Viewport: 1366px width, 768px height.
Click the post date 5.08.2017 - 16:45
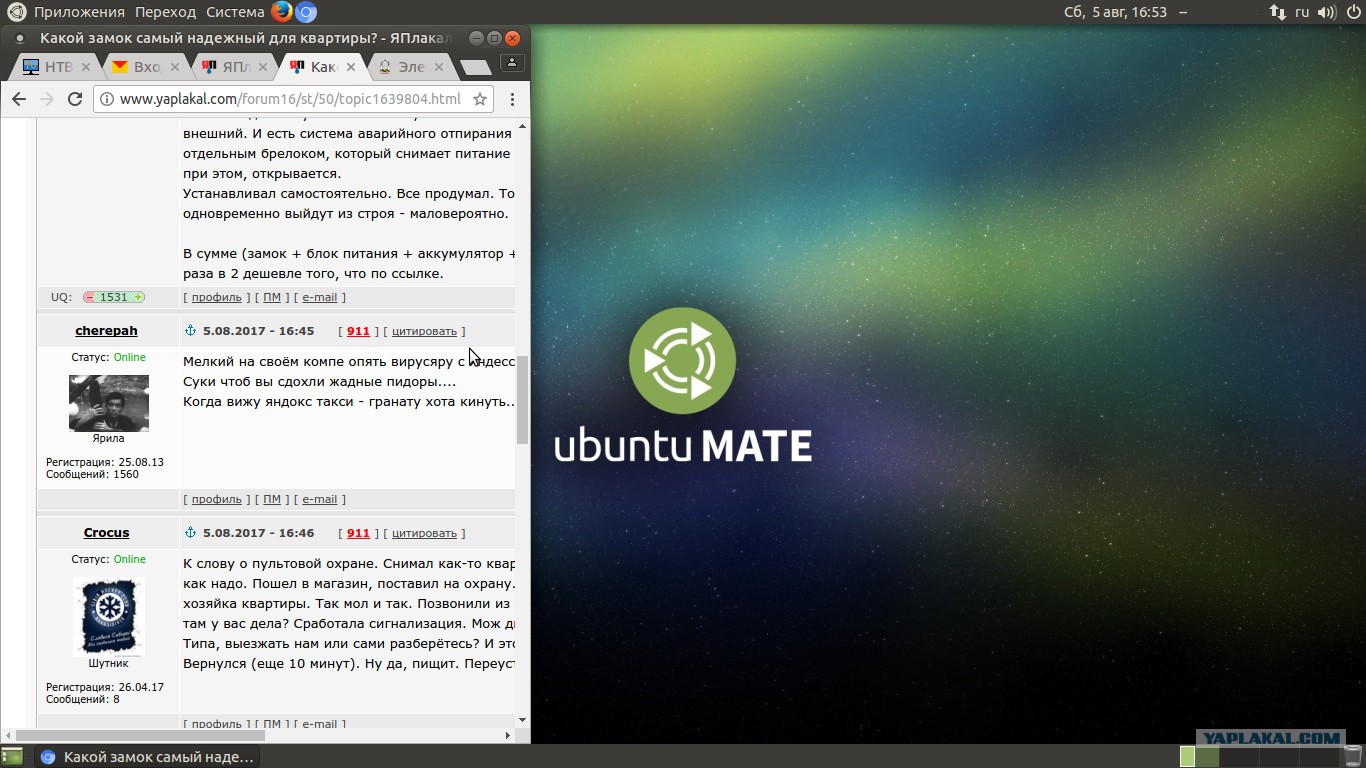click(x=258, y=331)
